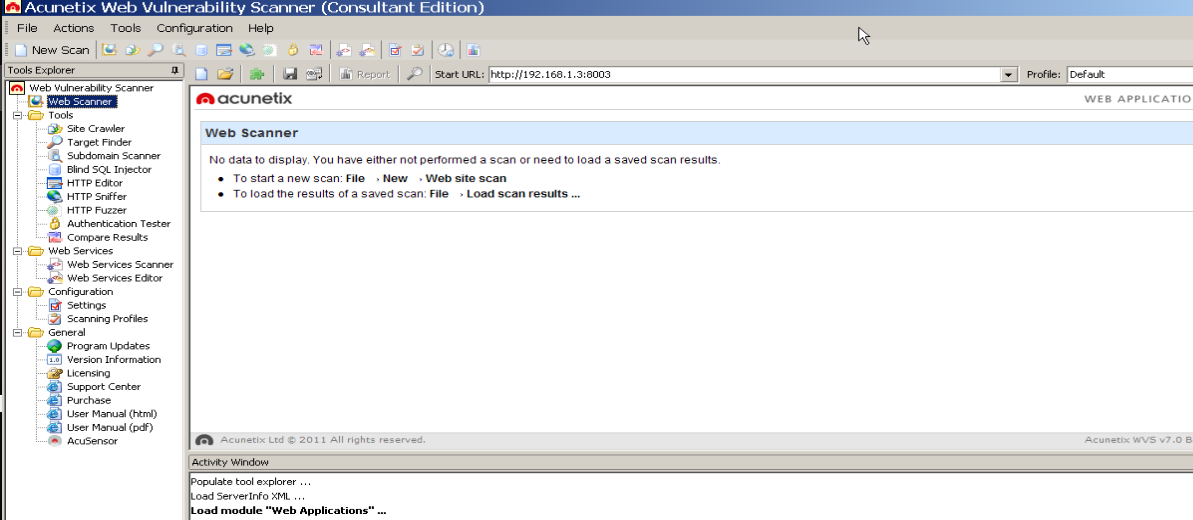The width and height of the screenshot is (1193, 520).
Task: Open the Actions menu
Action: point(74,28)
